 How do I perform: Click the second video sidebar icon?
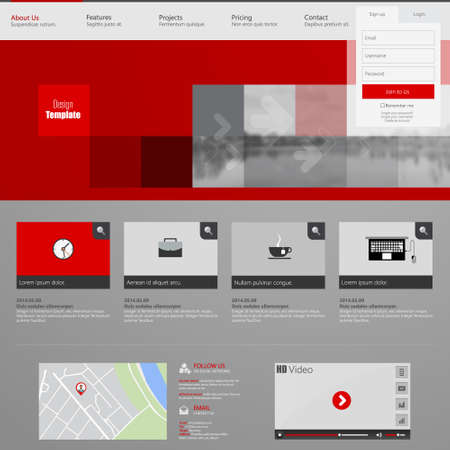point(402,388)
